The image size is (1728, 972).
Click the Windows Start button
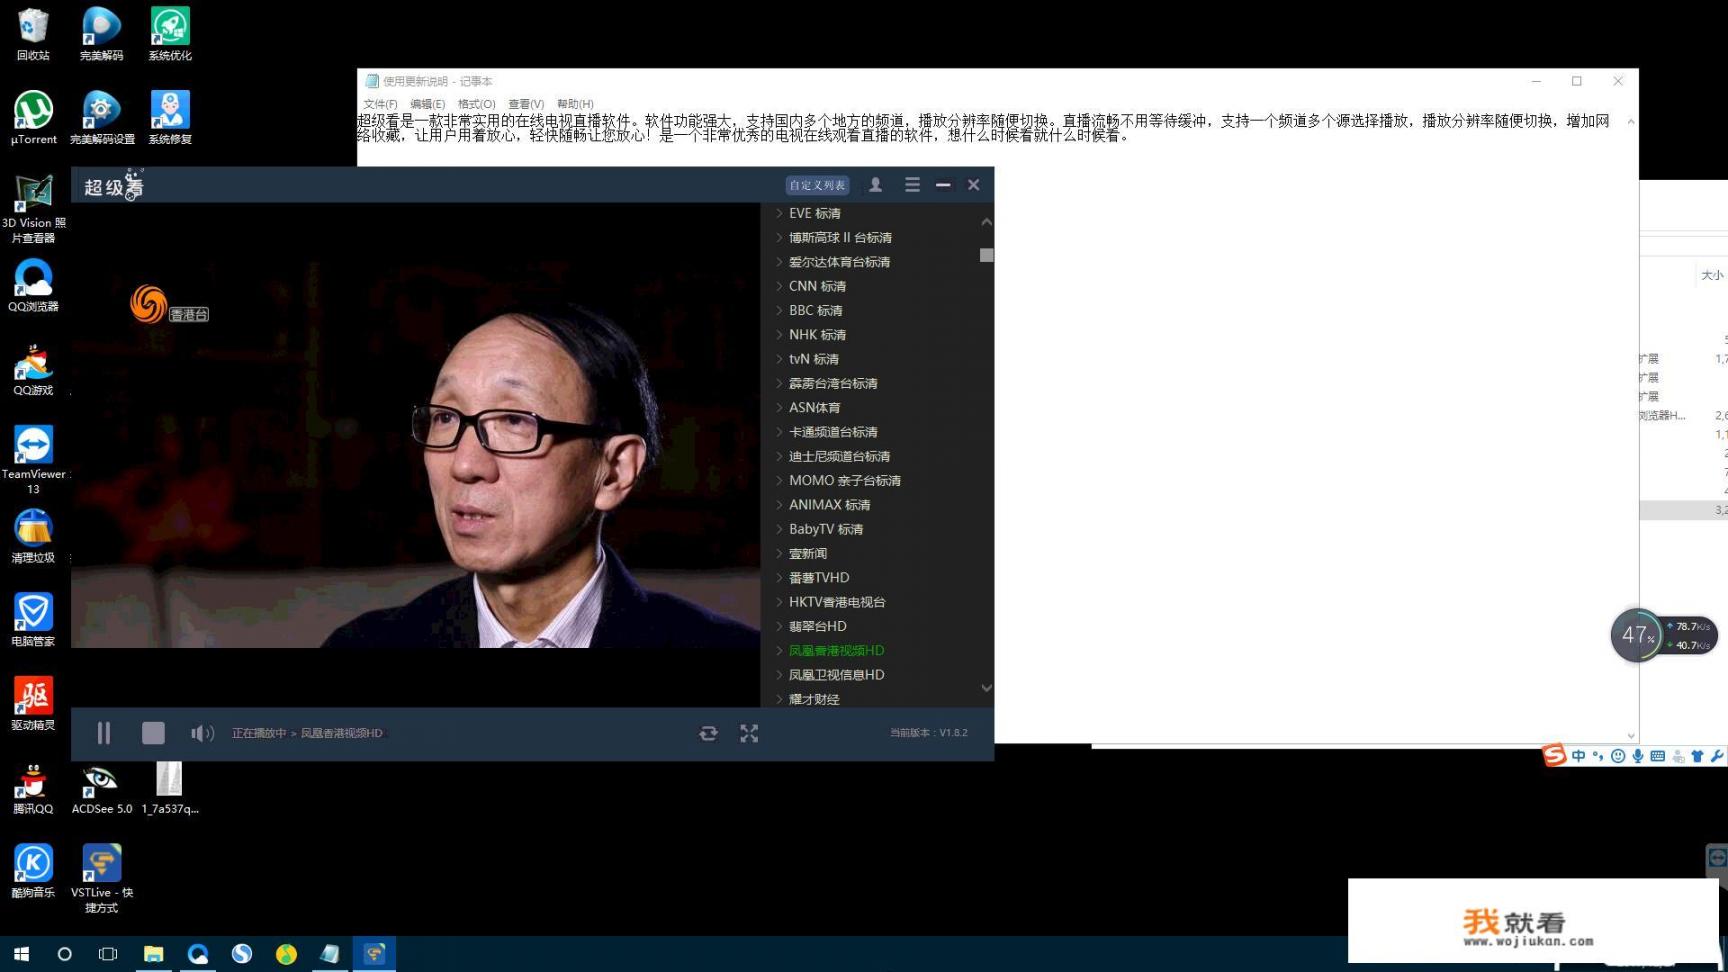(x=21, y=954)
